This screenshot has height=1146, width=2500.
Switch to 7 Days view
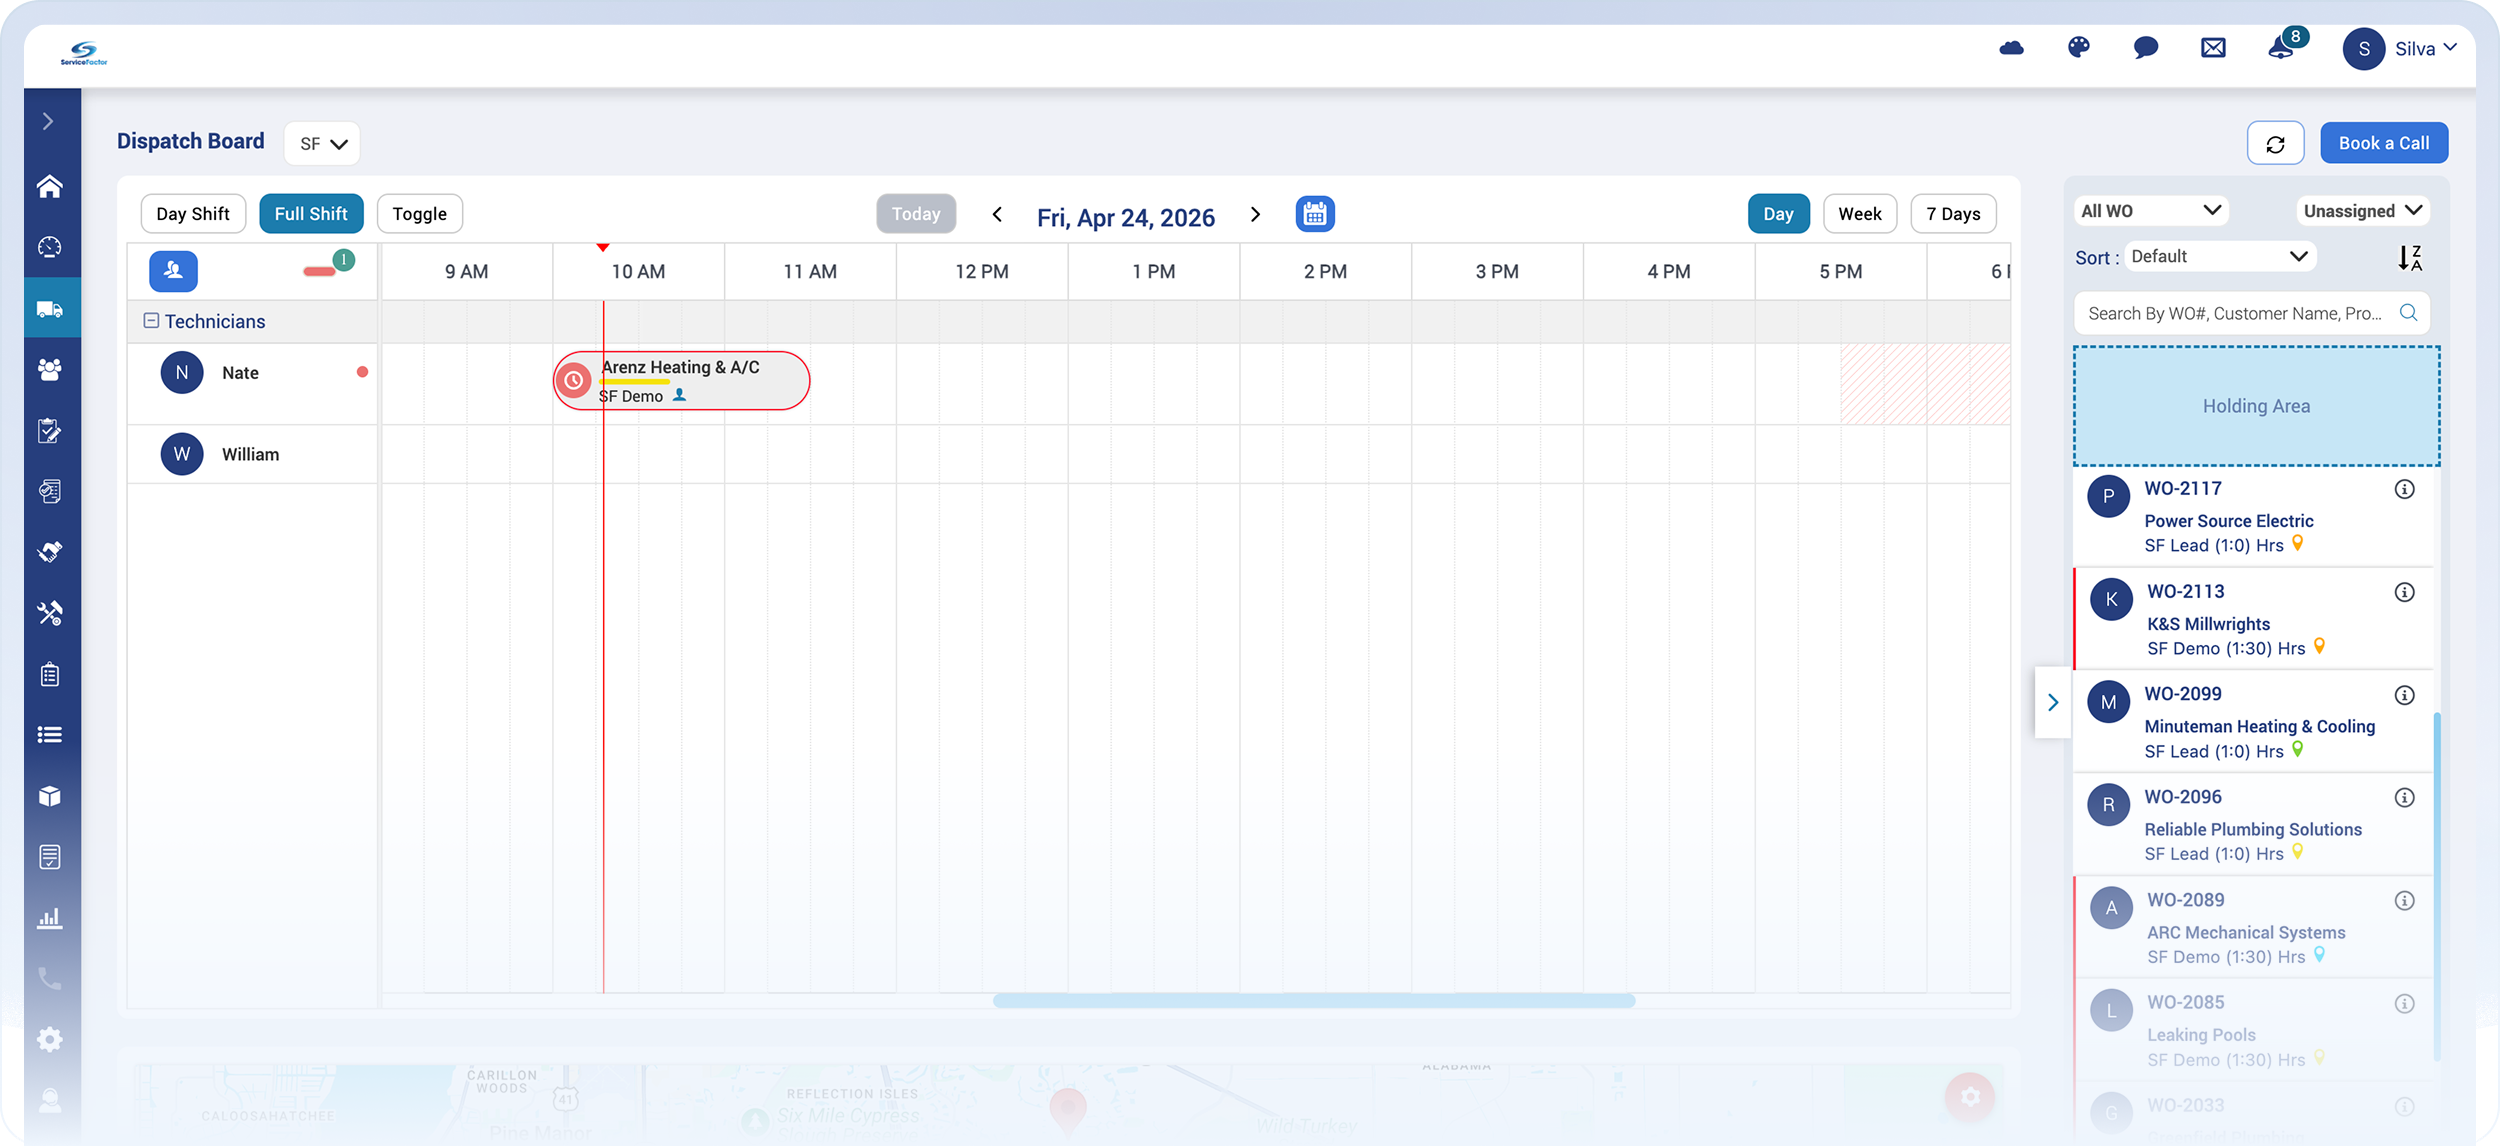click(1953, 214)
